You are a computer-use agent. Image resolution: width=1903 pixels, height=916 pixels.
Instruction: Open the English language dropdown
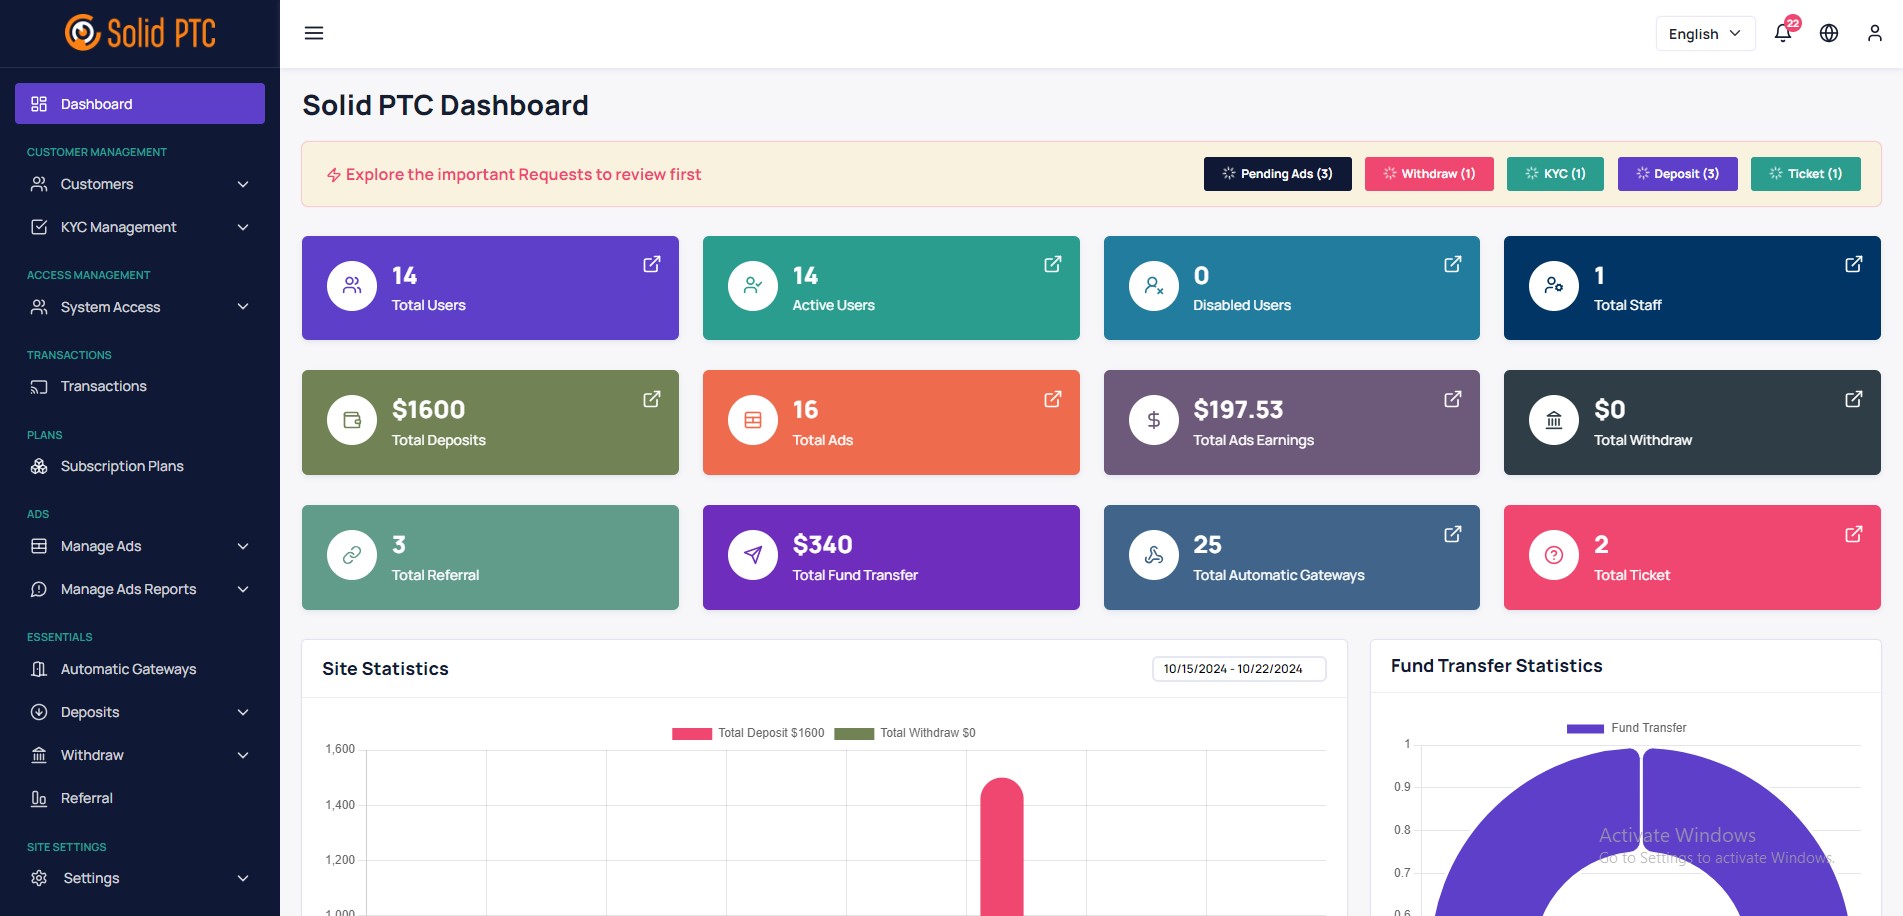coord(1705,33)
